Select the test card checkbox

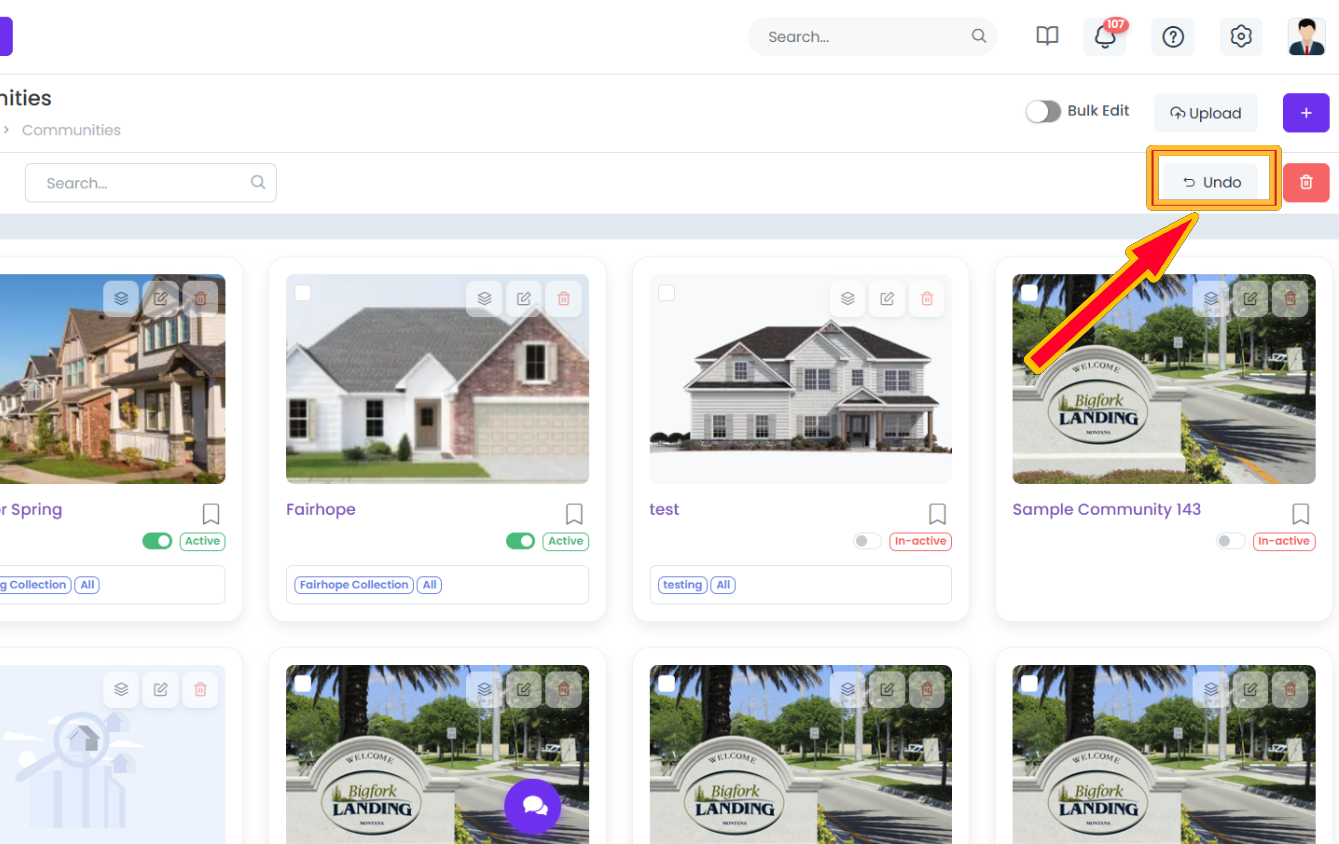666,293
